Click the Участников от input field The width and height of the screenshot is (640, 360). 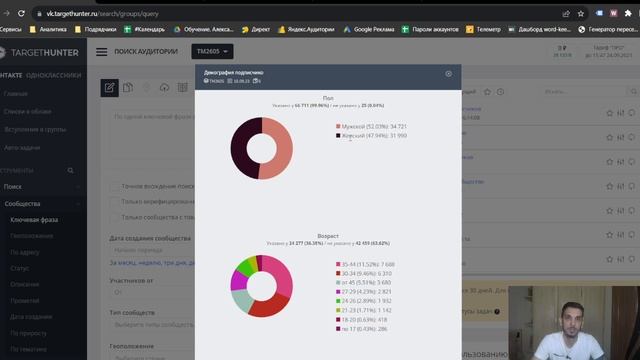[x=152, y=292]
